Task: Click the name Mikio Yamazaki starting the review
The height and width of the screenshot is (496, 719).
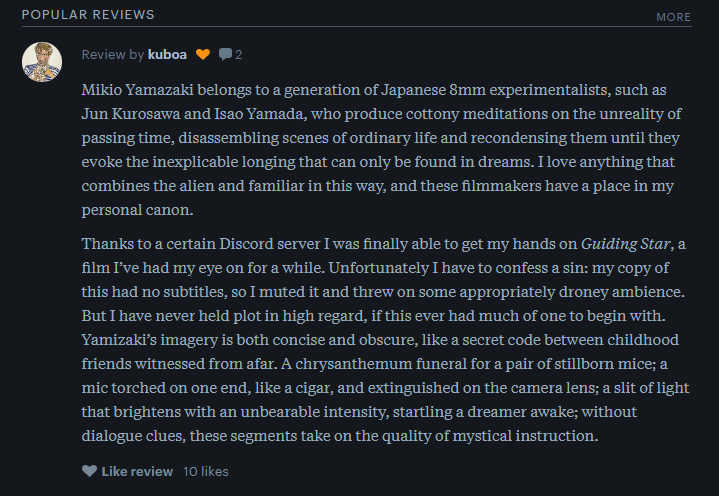Action: (147, 90)
